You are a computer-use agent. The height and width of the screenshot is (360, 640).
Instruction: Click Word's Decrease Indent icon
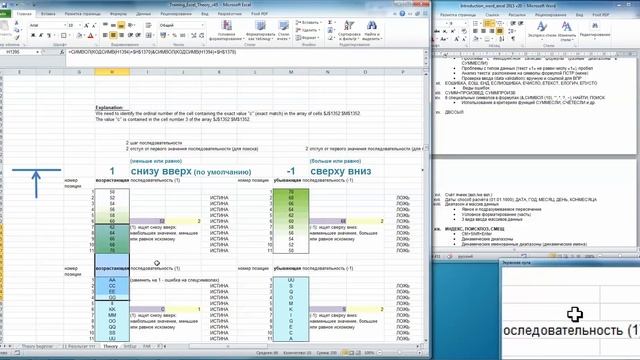tap(512, 23)
